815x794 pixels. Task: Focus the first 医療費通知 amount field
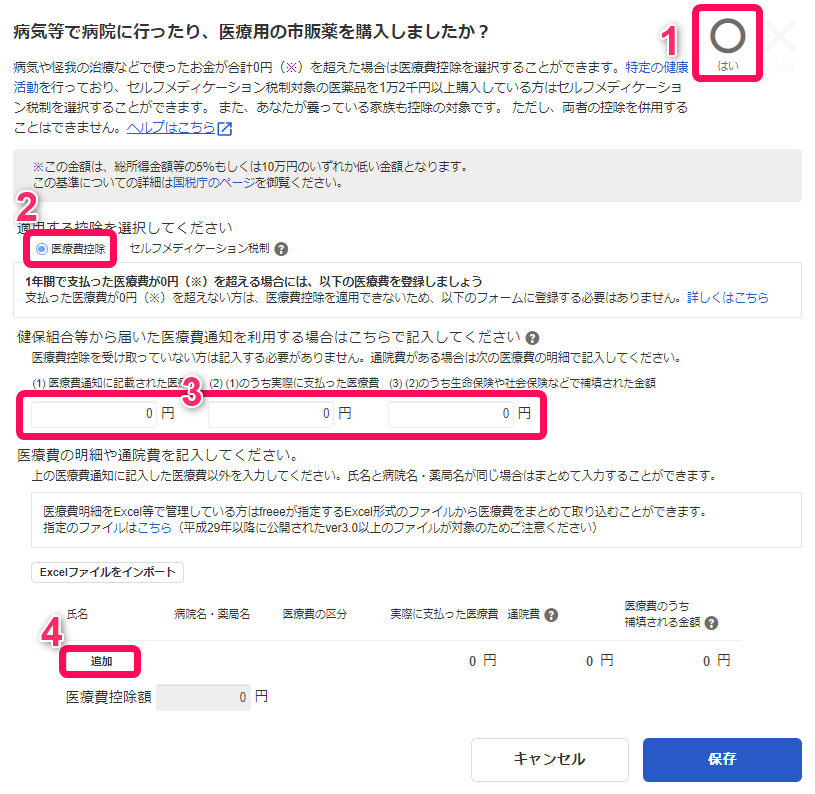[94, 414]
